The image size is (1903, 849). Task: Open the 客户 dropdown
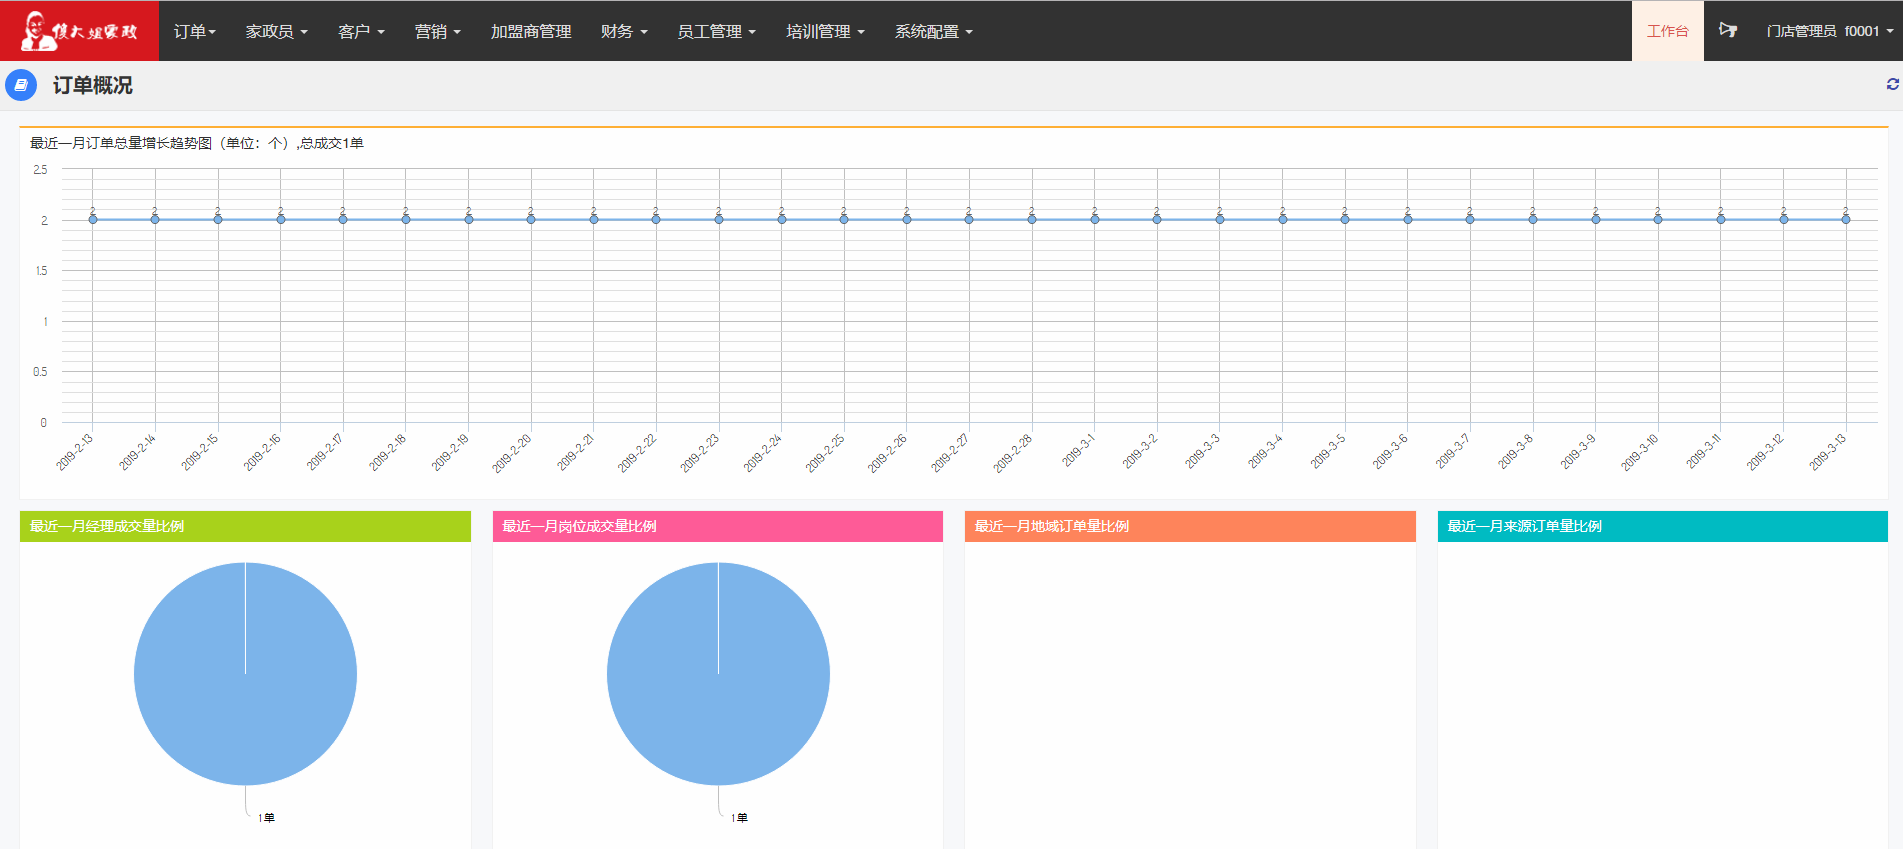coord(361,32)
